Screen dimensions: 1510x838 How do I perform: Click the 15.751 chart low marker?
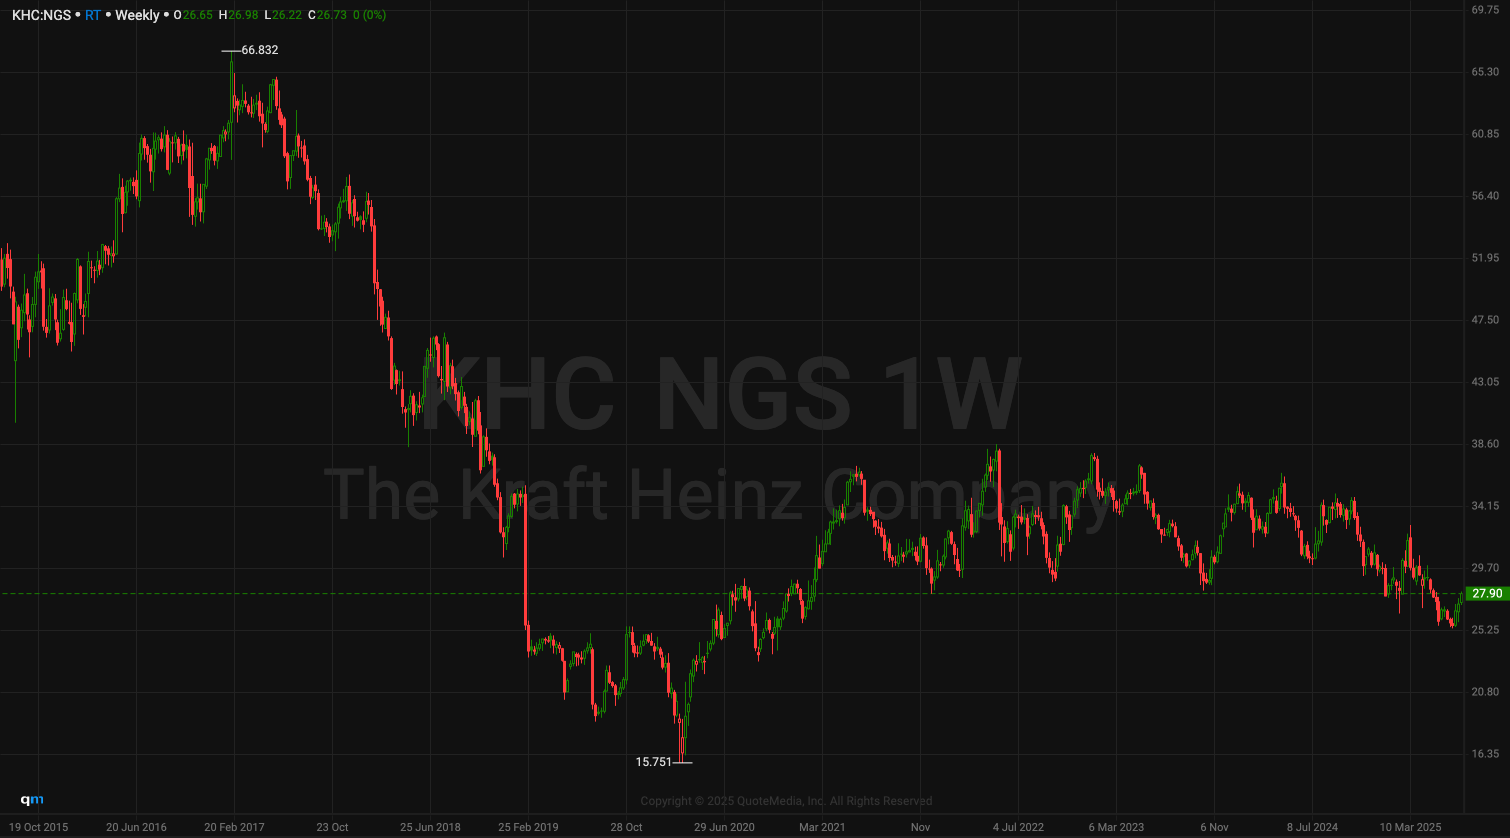[x=654, y=762]
